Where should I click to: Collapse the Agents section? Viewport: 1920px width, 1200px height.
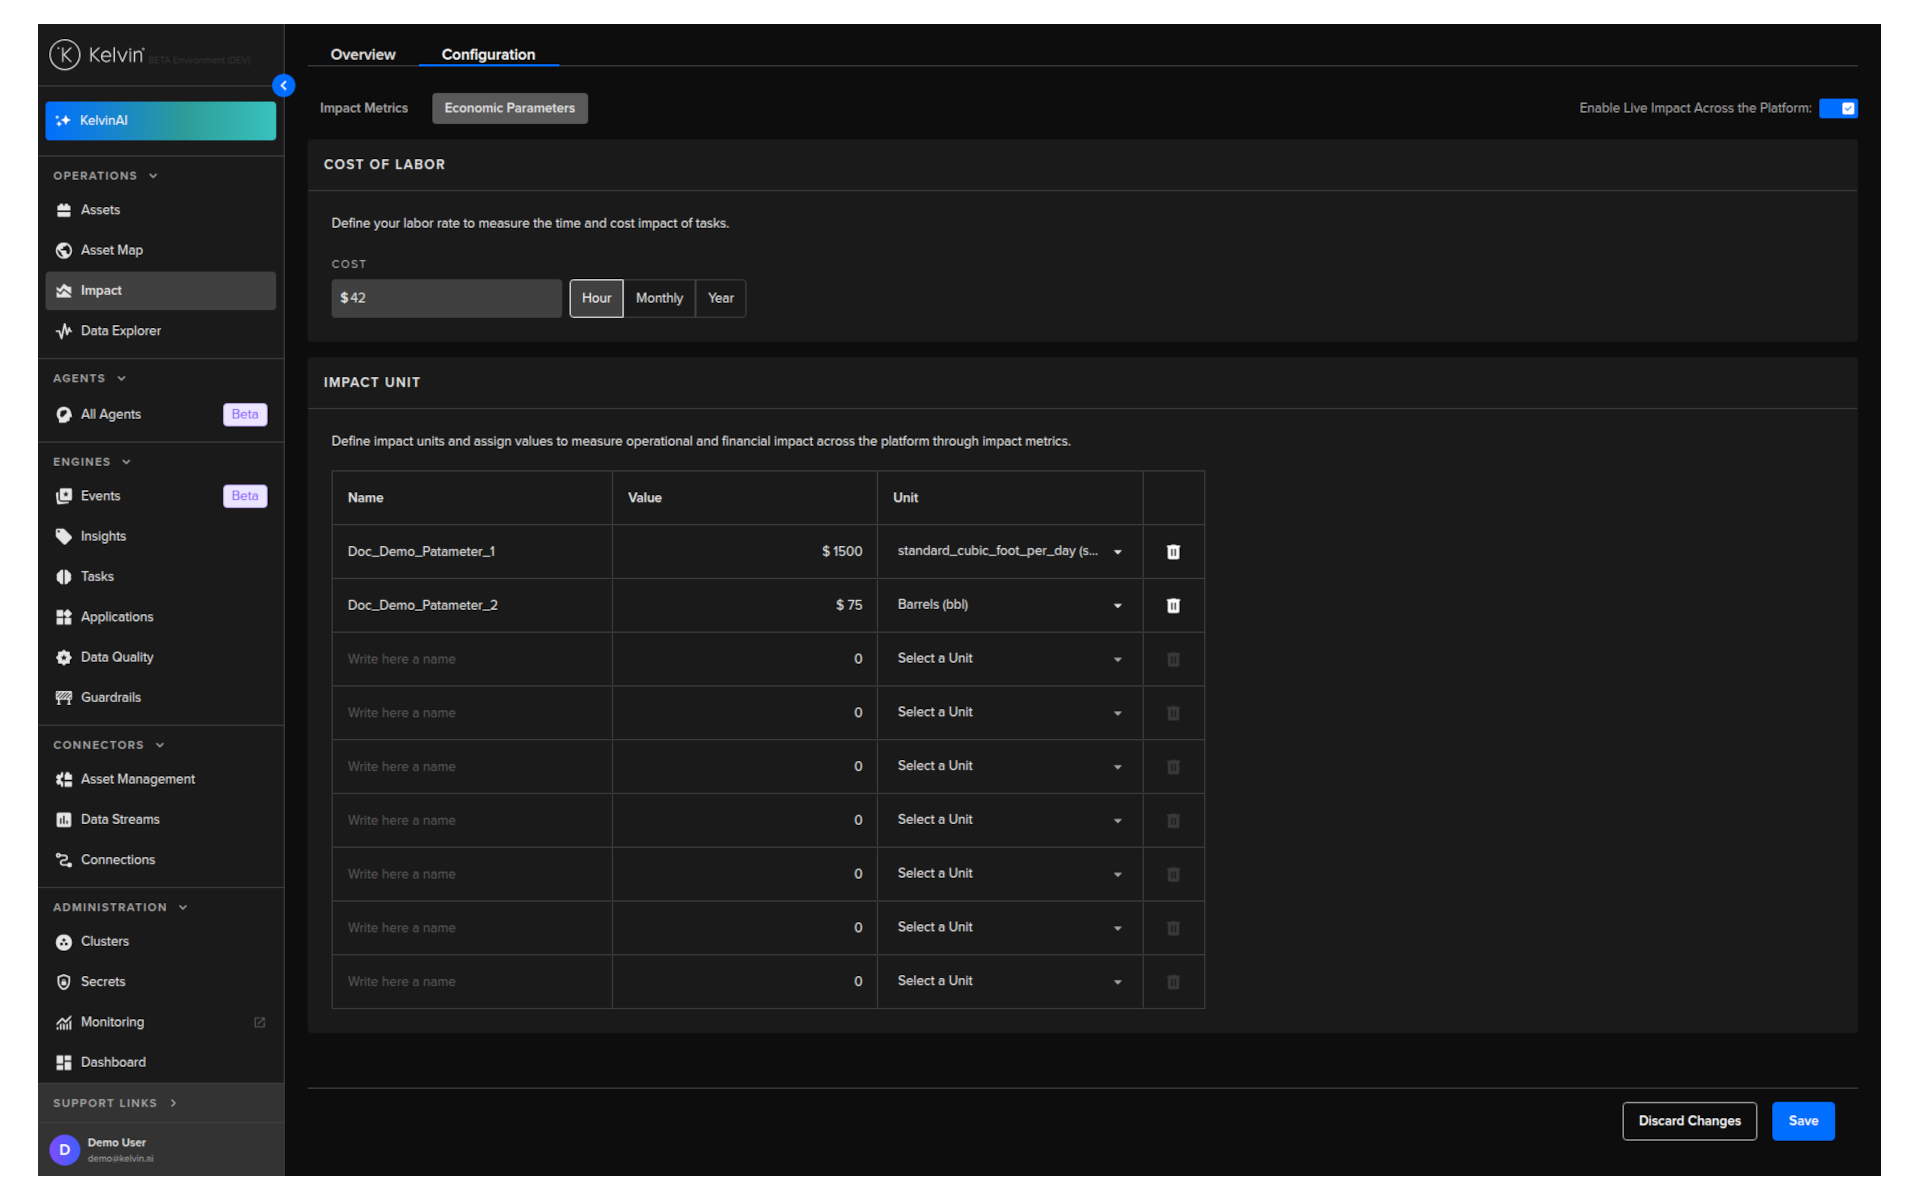(x=90, y=379)
